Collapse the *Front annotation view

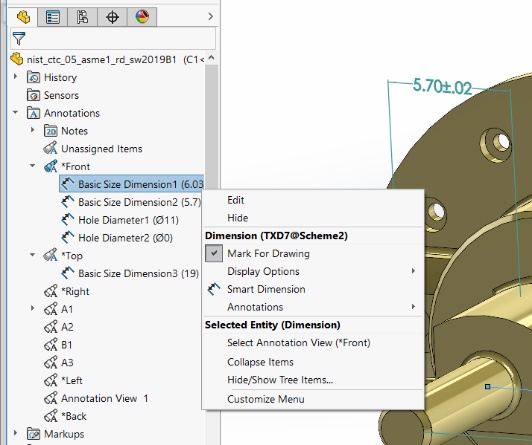pyautogui.click(x=33, y=166)
